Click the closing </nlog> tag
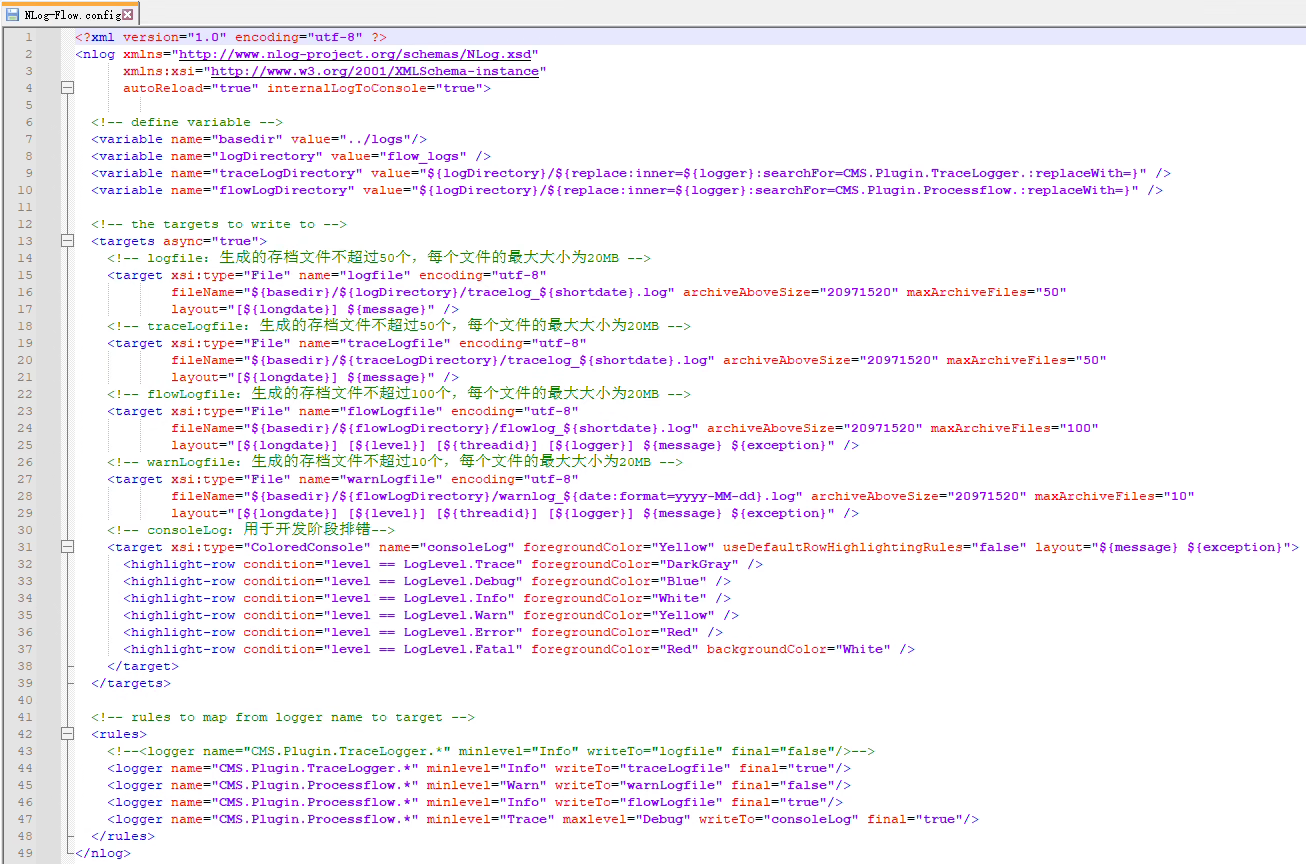The height and width of the screenshot is (864, 1306). pos(103,853)
